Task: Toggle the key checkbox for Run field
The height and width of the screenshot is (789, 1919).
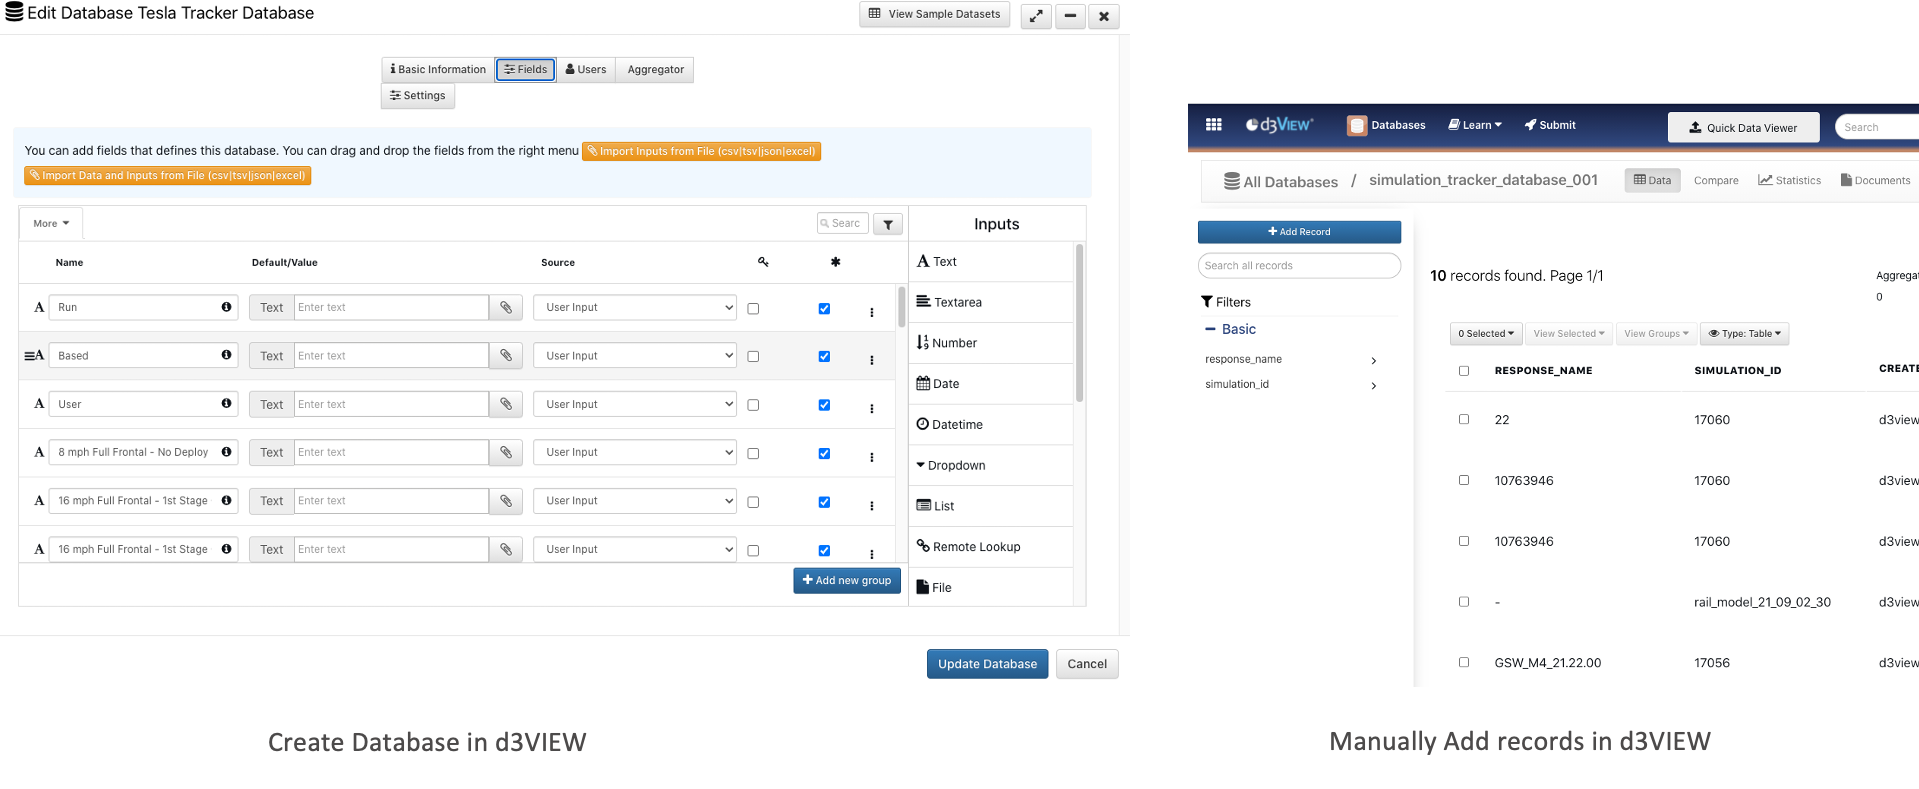Action: 753,309
